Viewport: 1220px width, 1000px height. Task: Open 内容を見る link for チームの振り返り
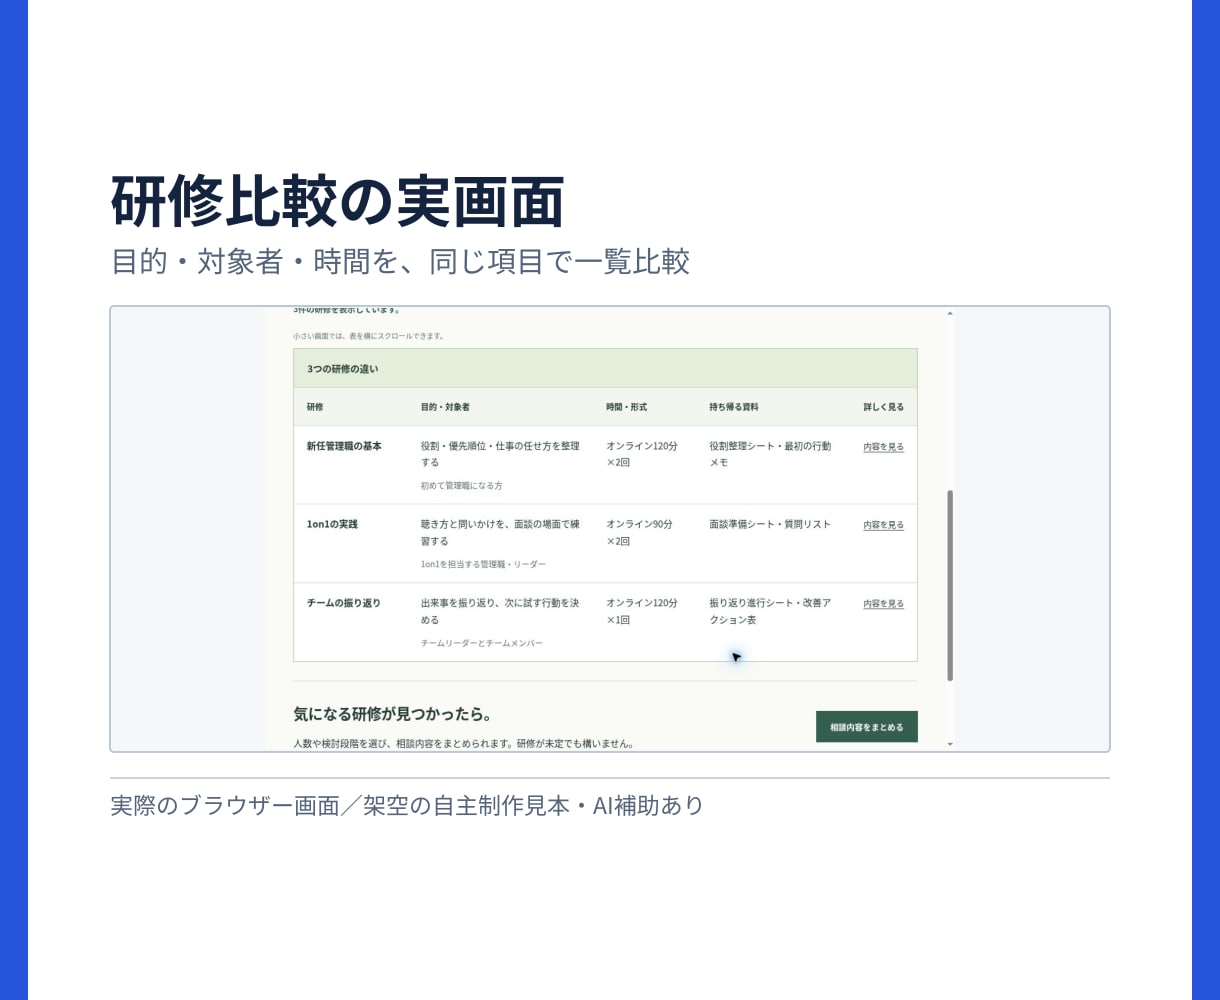click(x=883, y=604)
